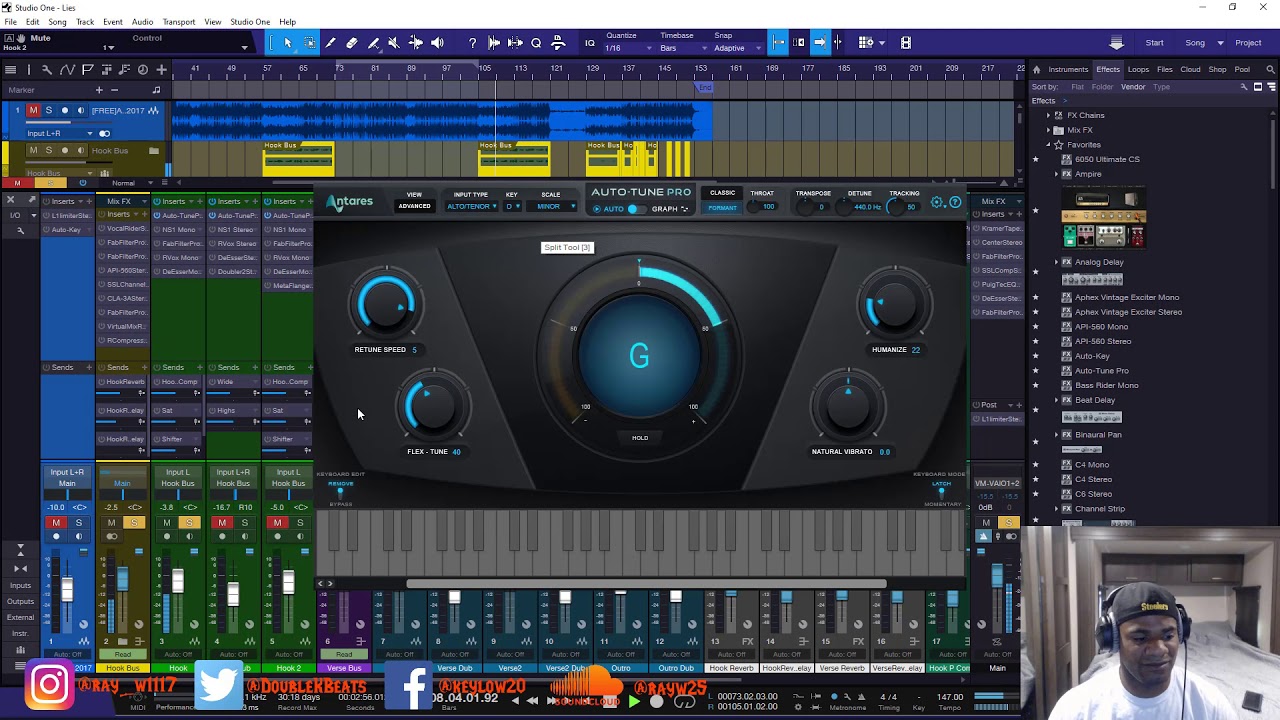Open Auto-Tune Pro help icon
This screenshot has height=720, width=1280.
(x=955, y=203)
